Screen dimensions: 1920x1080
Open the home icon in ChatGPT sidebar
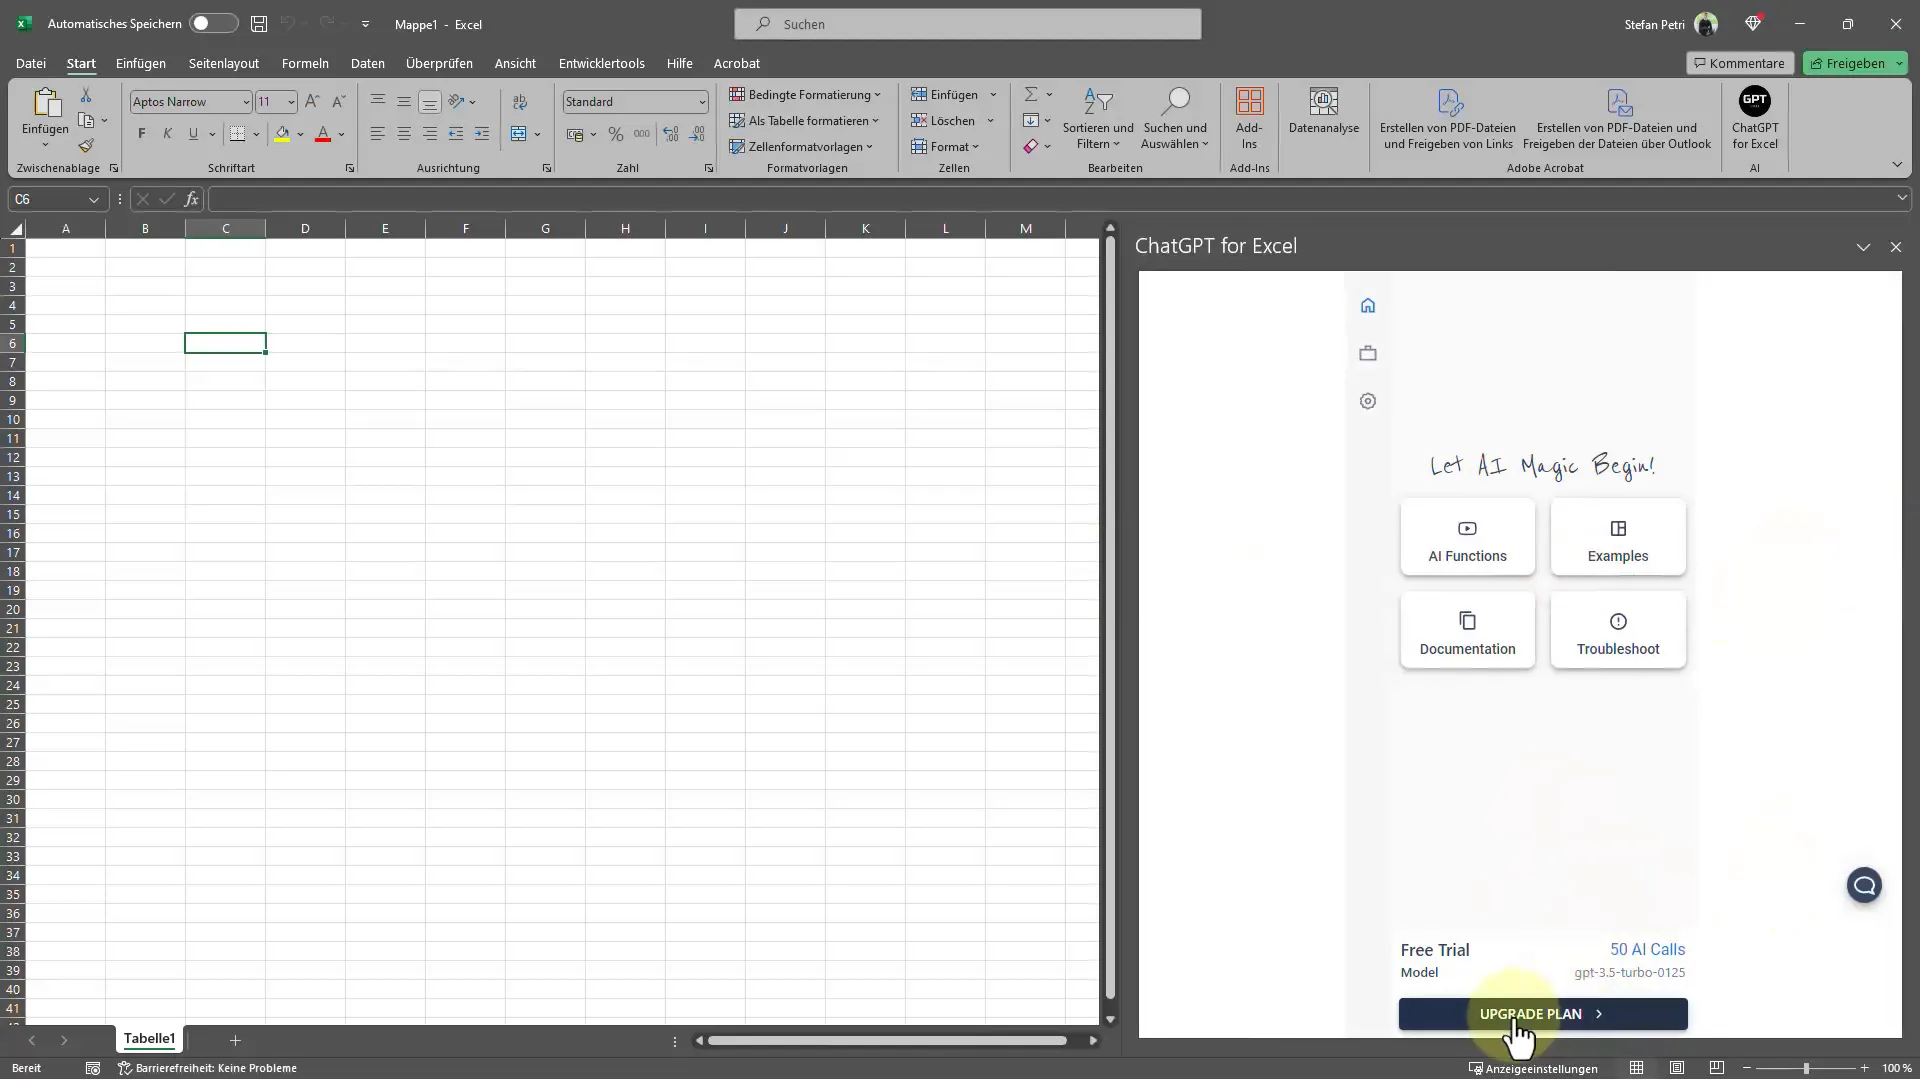(x=1368, y=305)
